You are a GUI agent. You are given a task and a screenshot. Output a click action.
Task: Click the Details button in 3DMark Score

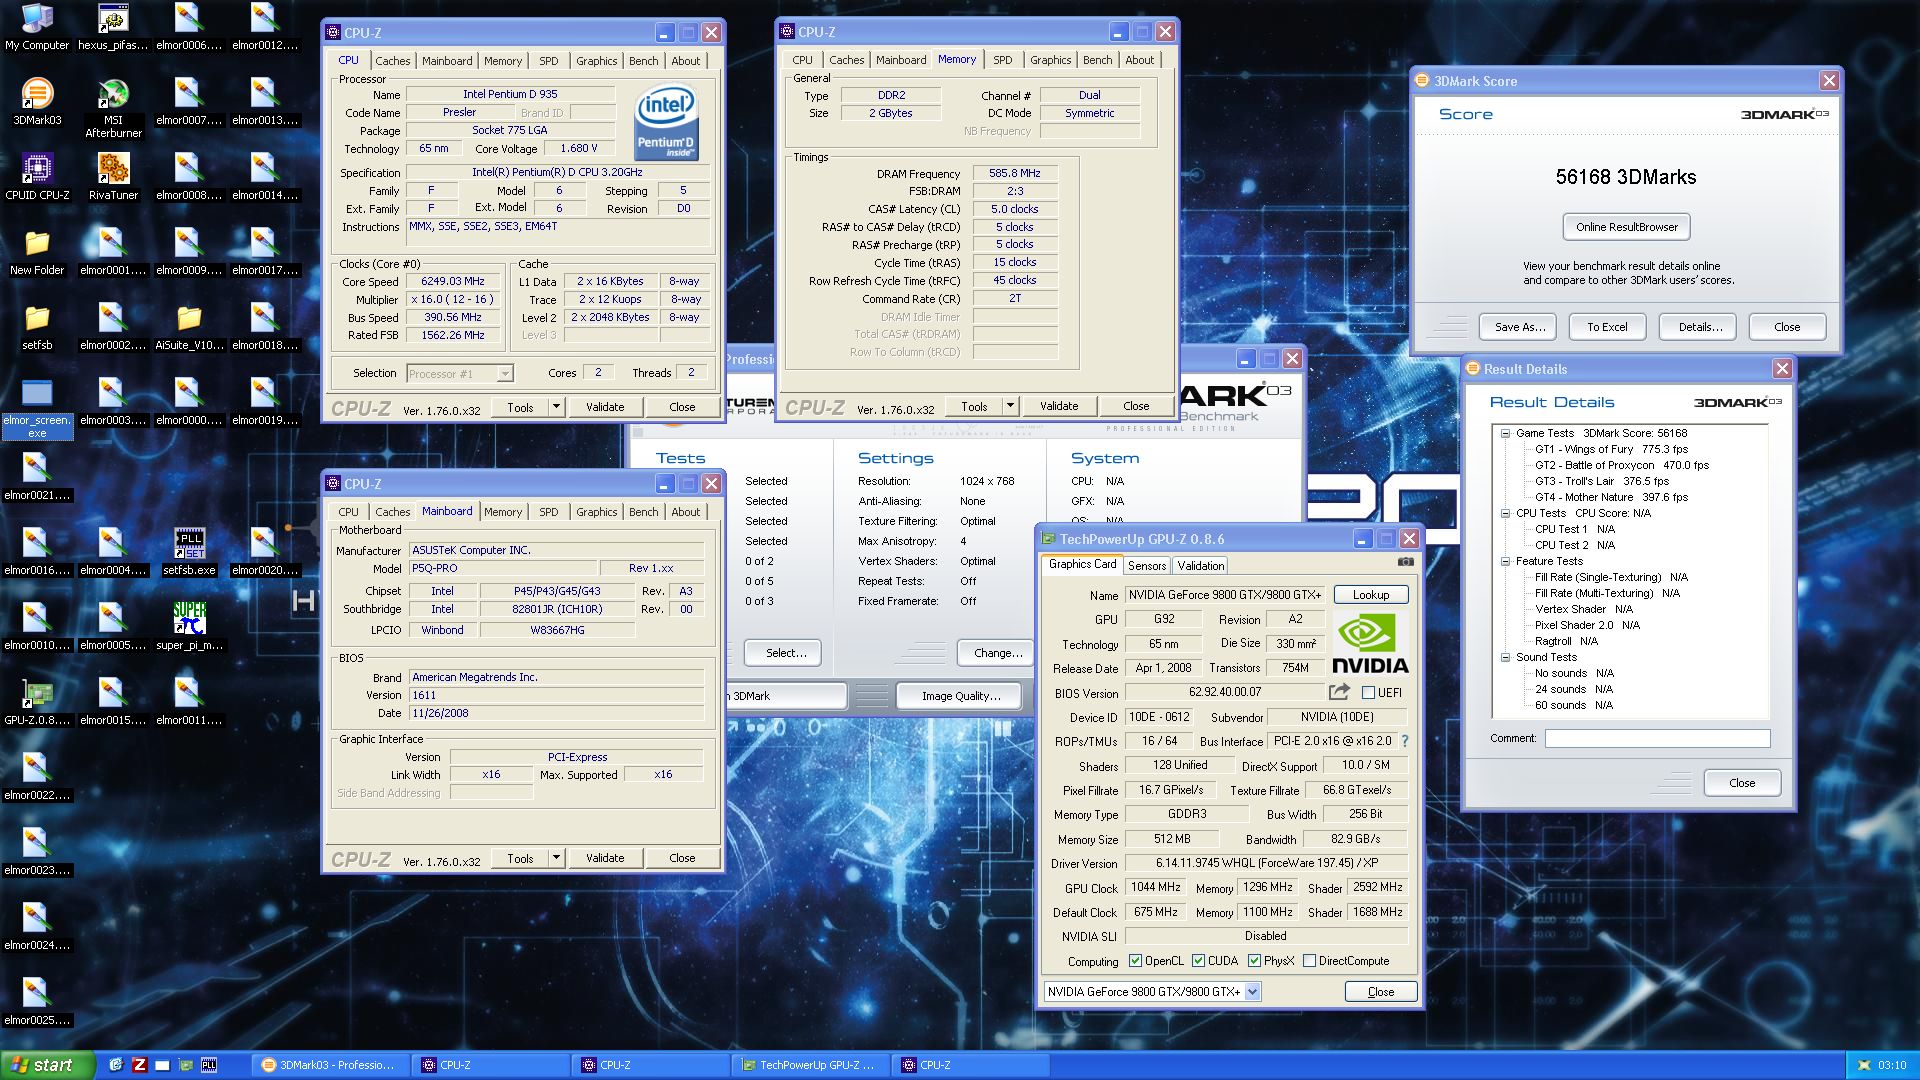click(1700, 327)
